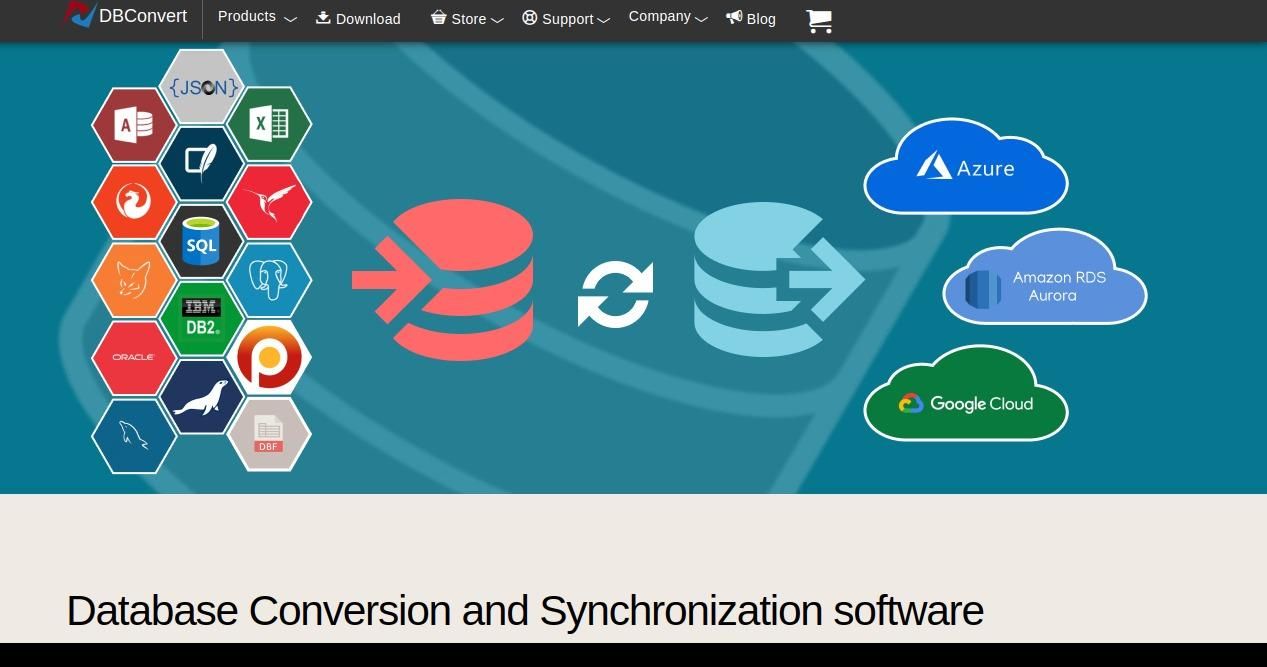This screenshot has width=1267, height=667.
Task: Click the Amazon RDS Aurora cloud
Action: [x=1045, y=277]
